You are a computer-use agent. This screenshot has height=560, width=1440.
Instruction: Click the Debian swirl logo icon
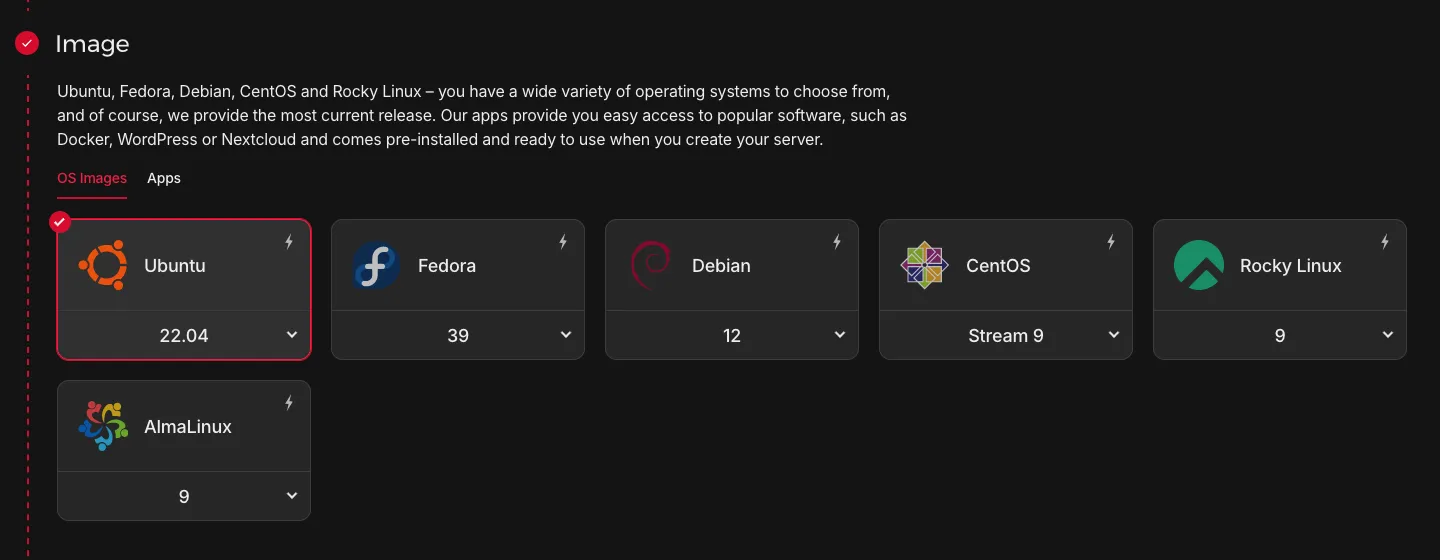point(650,266)
